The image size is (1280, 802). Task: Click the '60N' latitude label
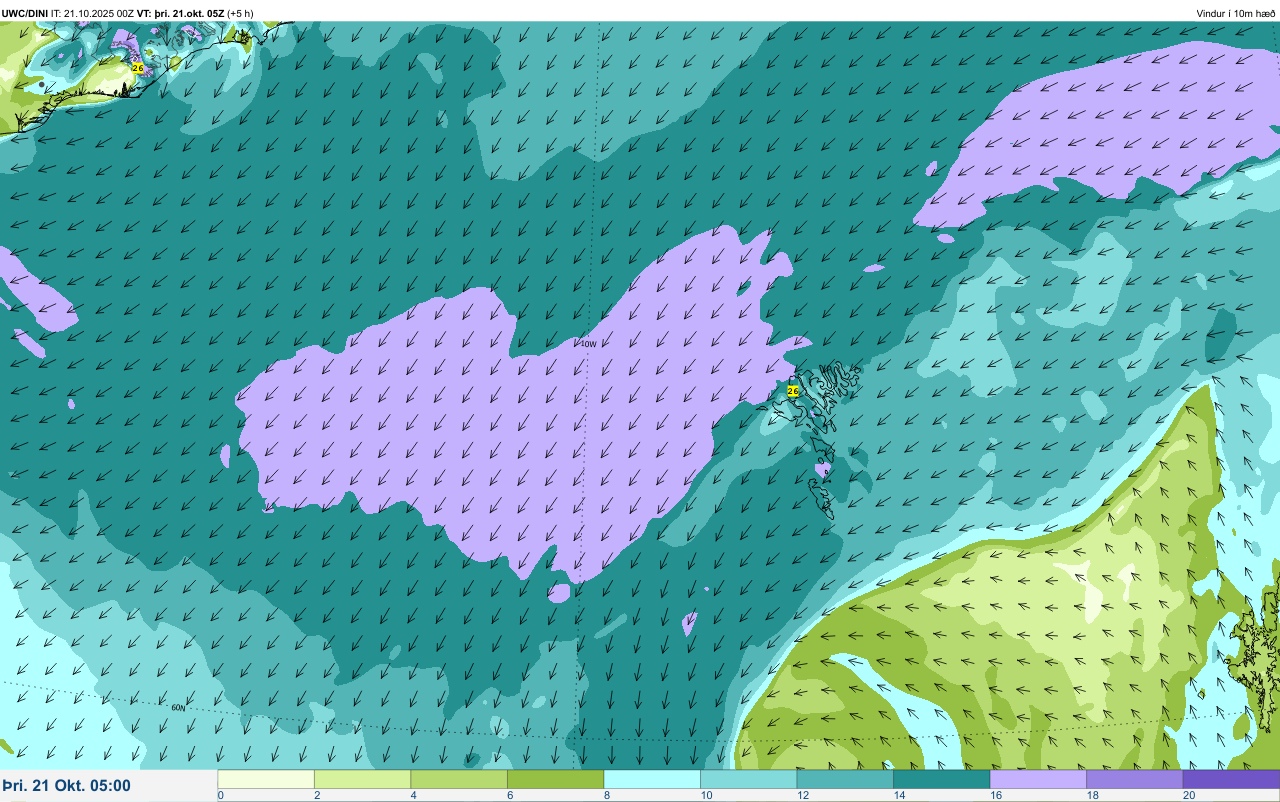179,708
